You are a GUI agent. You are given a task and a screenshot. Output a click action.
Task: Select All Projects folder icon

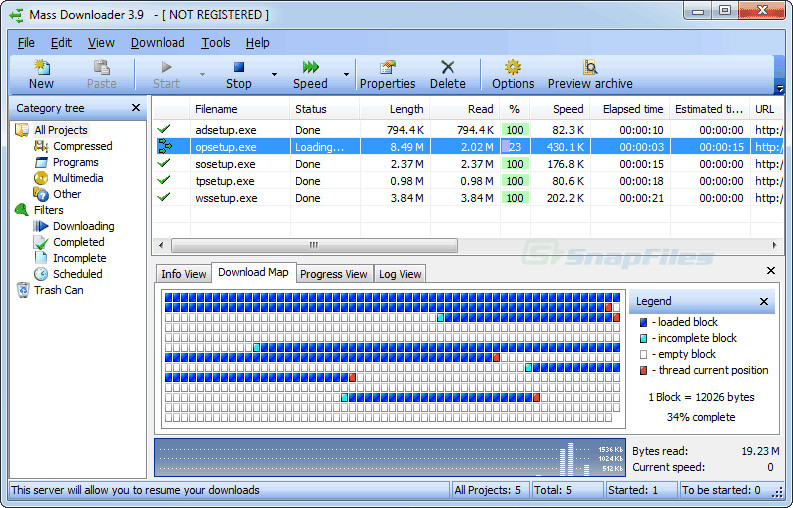[22, 130]
